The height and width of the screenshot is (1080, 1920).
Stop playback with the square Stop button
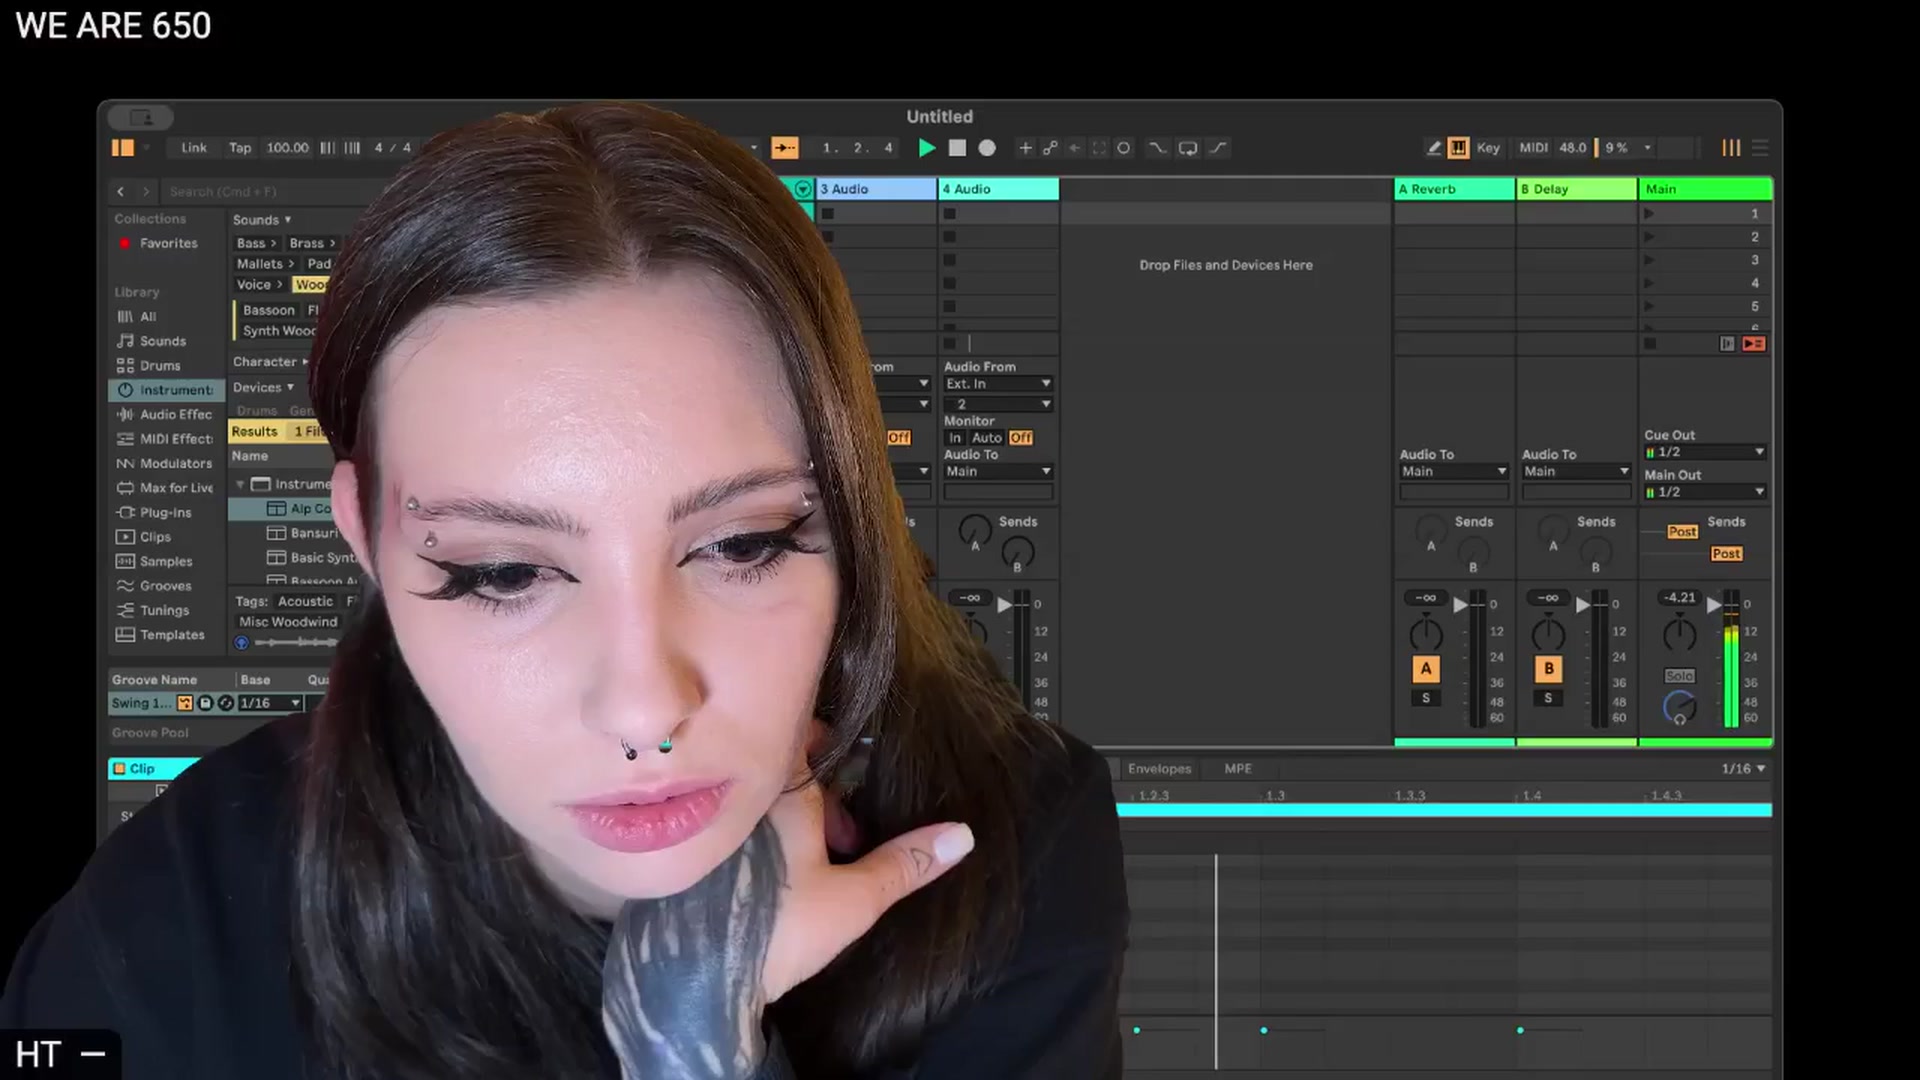pos(957,148)
